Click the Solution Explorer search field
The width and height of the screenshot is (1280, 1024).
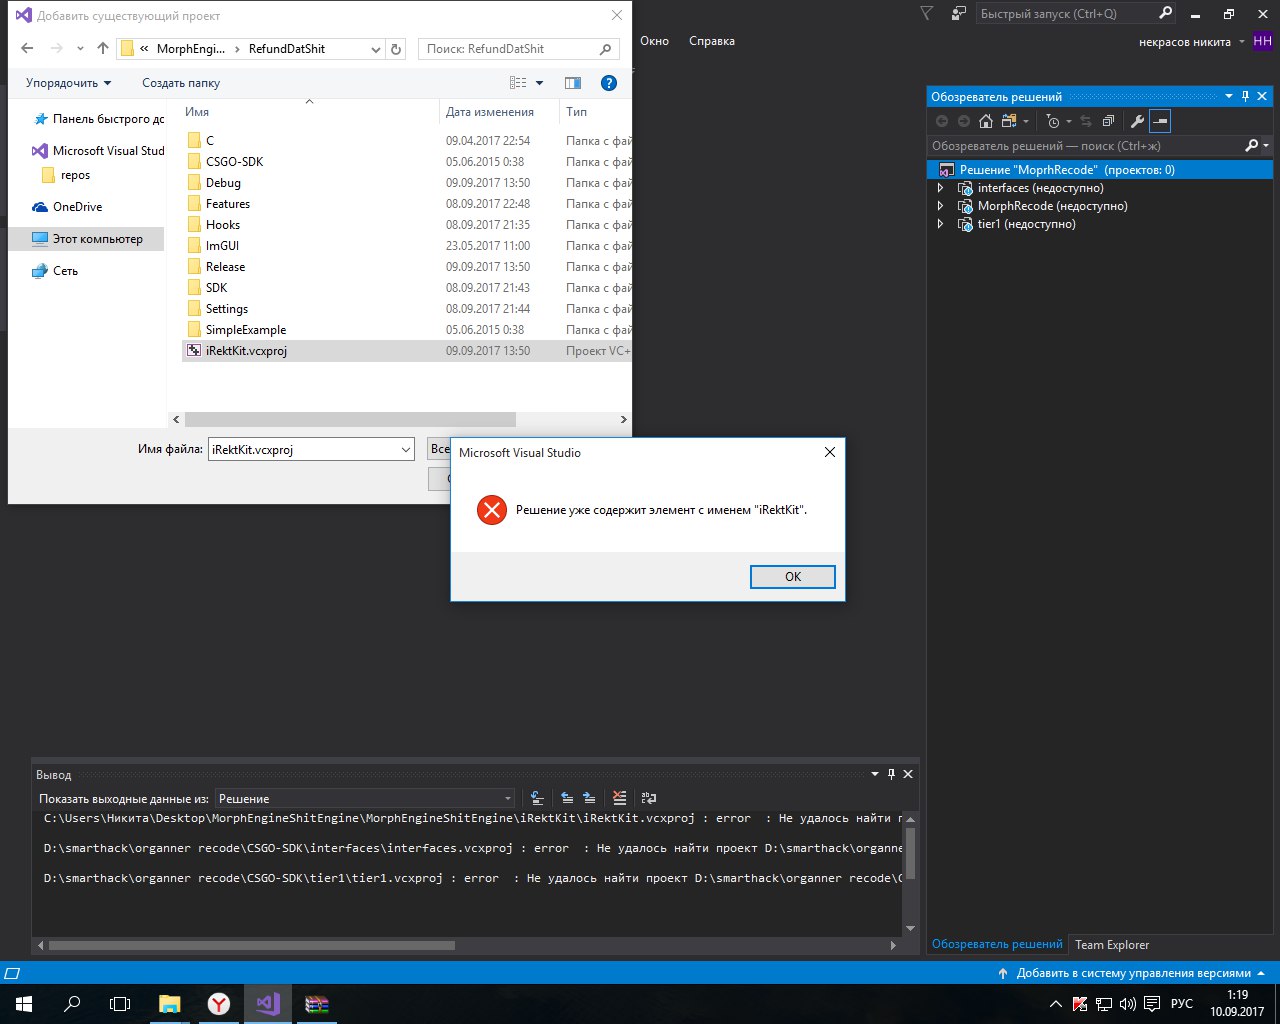1085,146
